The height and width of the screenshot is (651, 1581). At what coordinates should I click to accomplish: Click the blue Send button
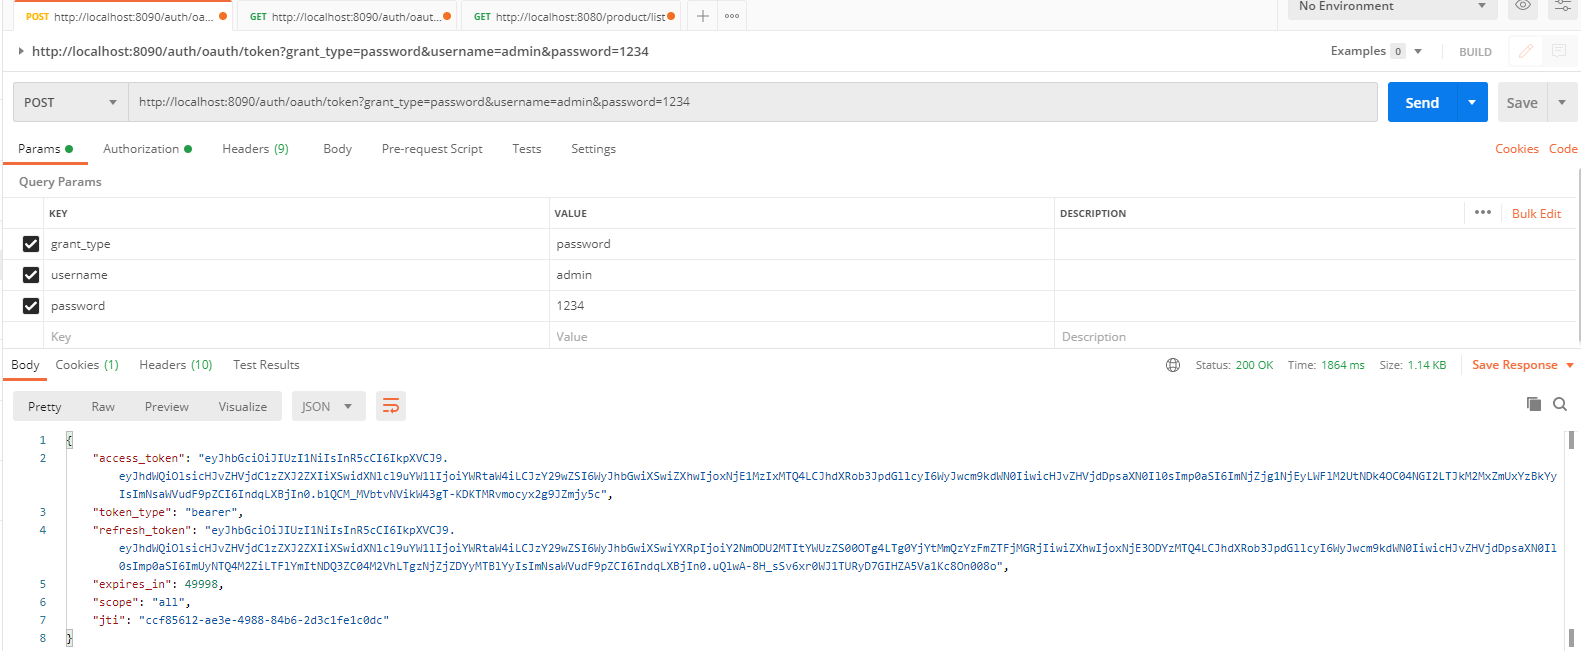pos(1422,102)
